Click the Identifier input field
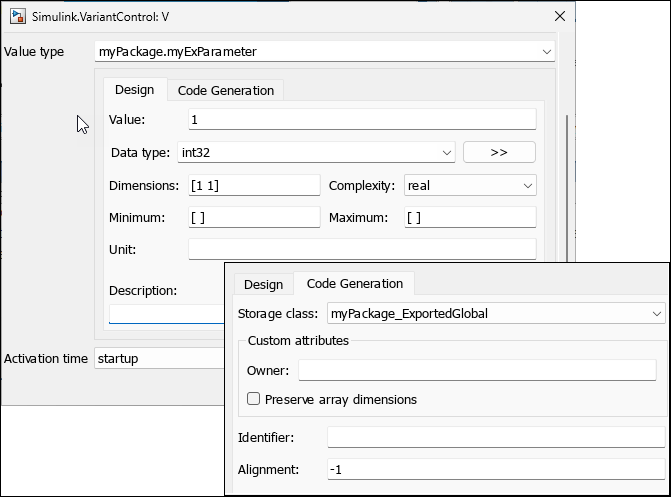 coord(495,438)
